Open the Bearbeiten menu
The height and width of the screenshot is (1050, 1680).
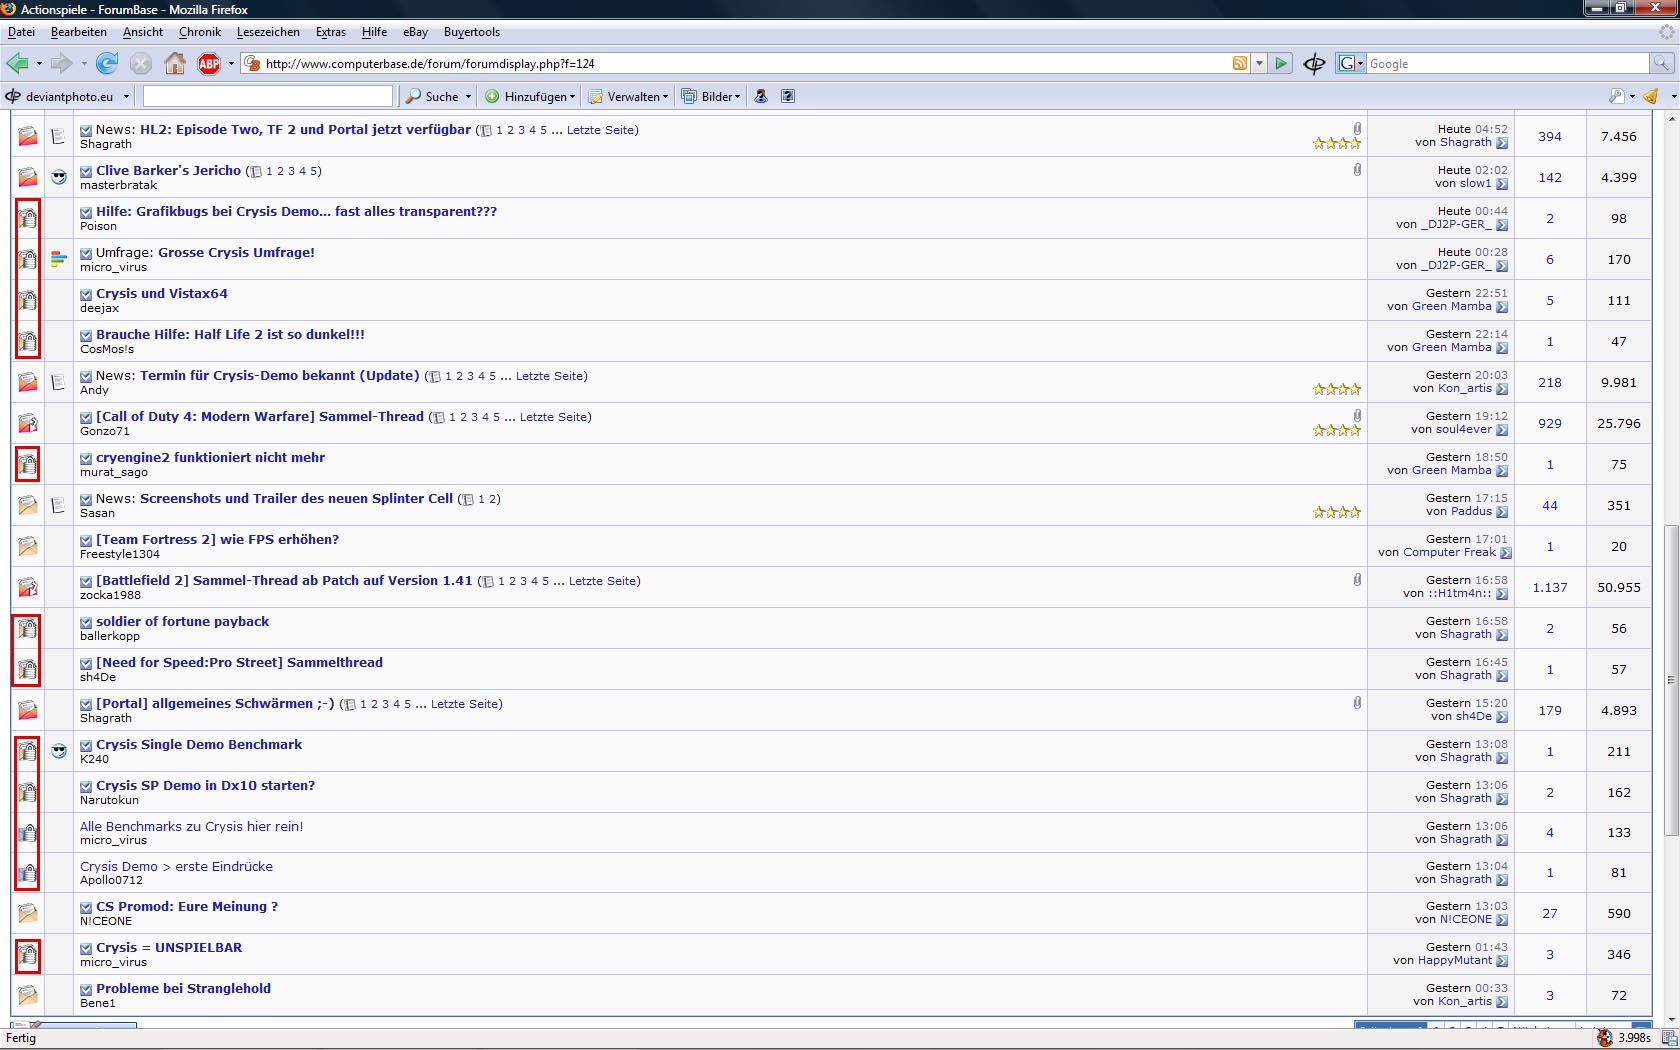[x=79, y=32]
